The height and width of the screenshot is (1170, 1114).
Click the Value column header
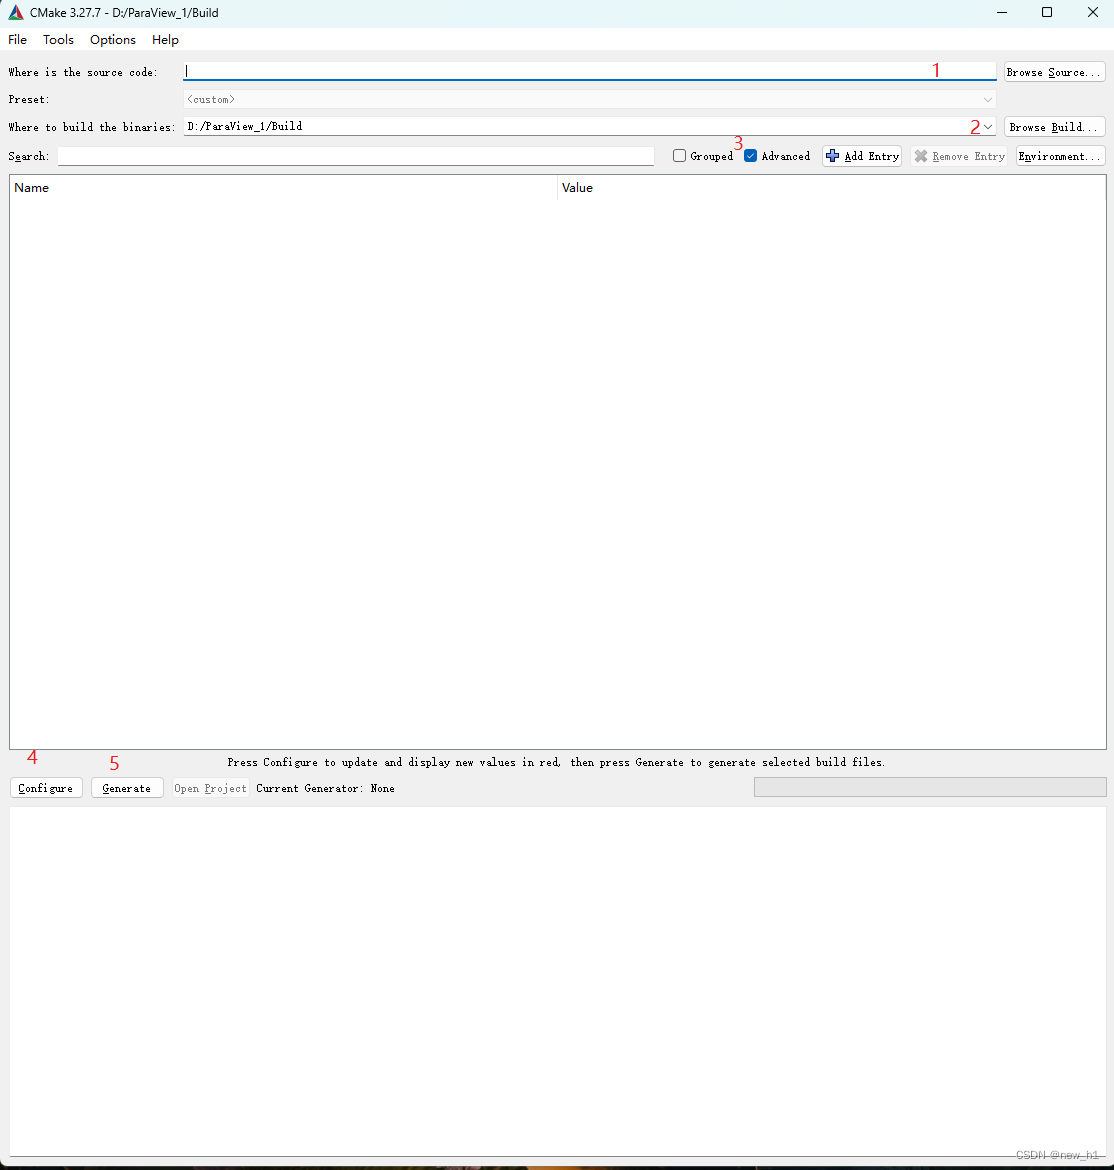831,188
